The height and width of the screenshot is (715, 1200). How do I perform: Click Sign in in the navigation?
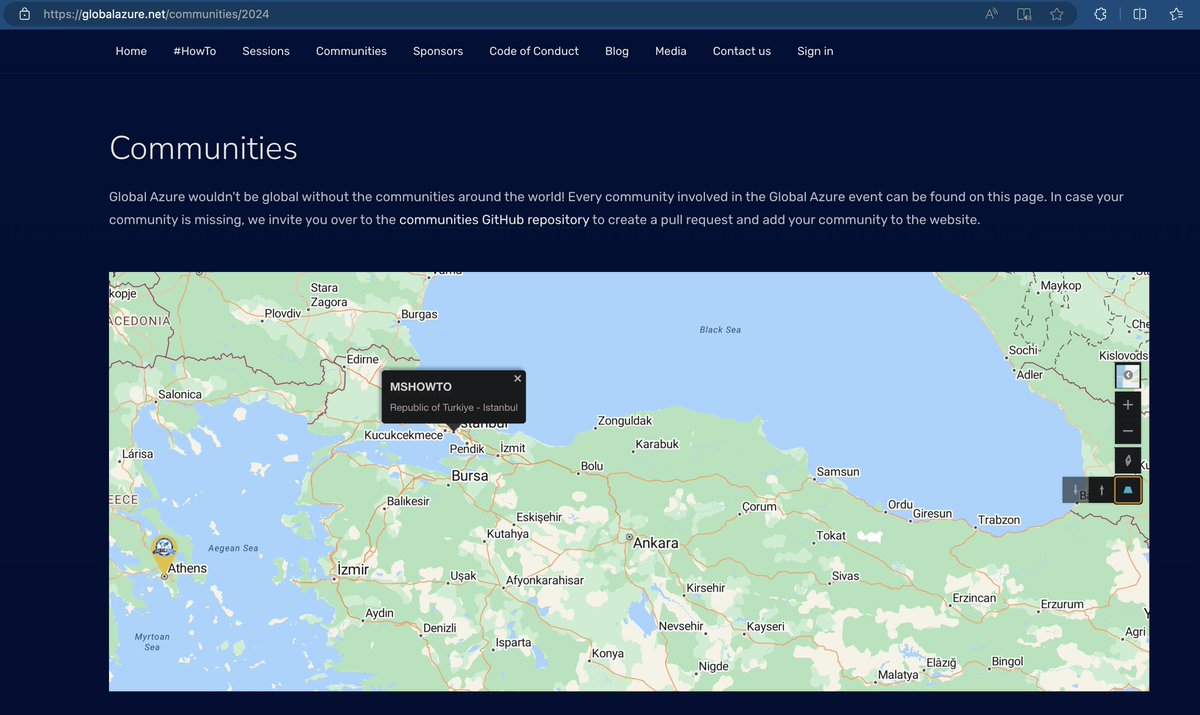click(x=815, y=51)
